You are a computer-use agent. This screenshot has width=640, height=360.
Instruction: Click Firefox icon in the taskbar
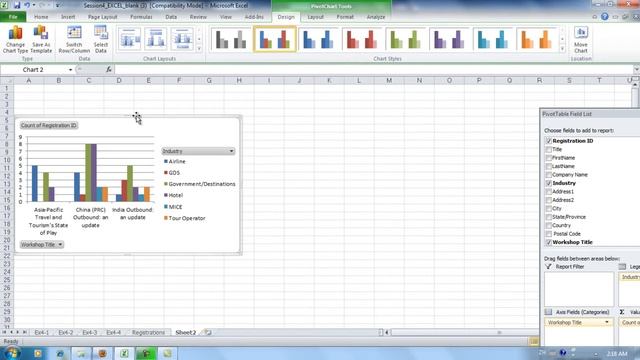click(102, 353)
